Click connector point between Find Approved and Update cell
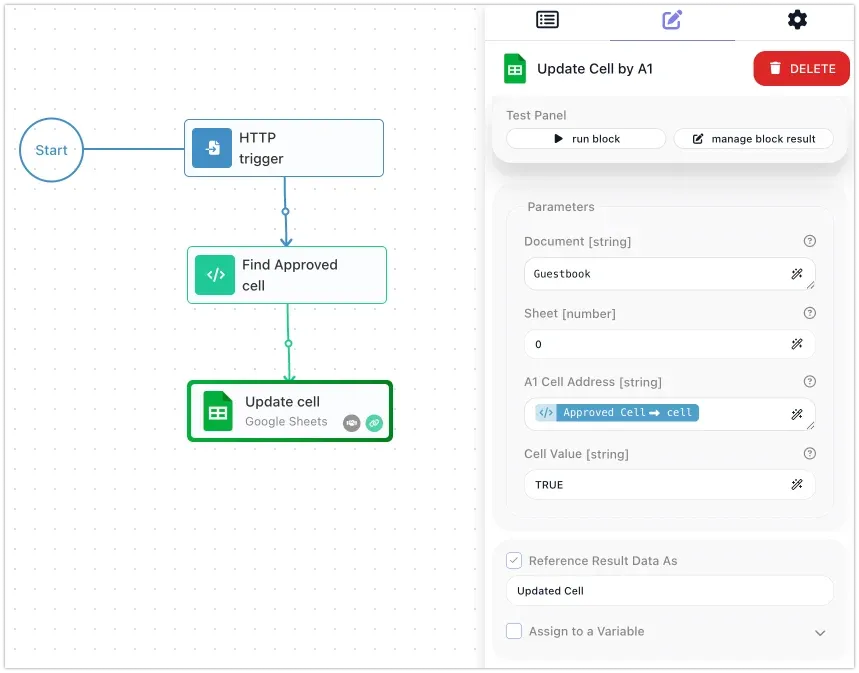This screenshot has width=859, height=673. (289, 344)
